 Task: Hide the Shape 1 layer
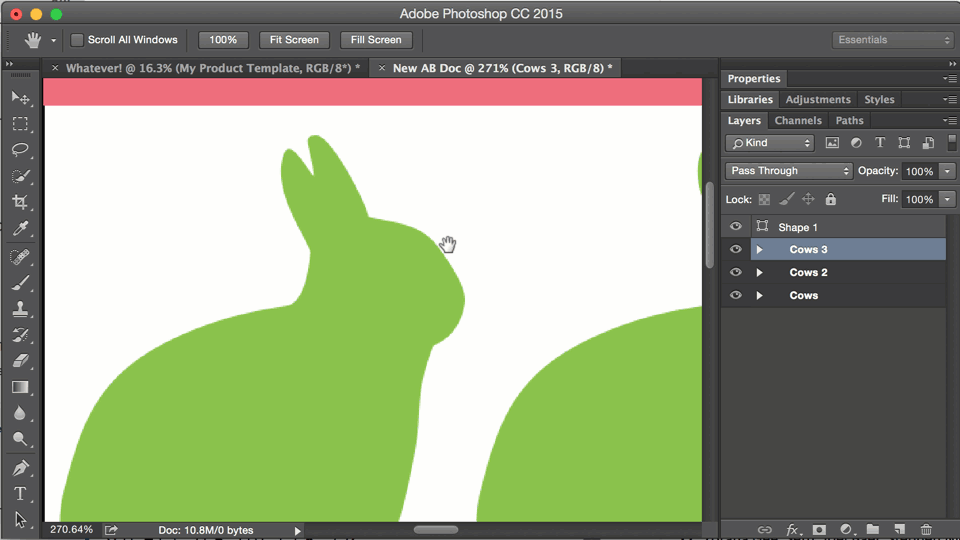pyautogui.click(x=736, y=227)
